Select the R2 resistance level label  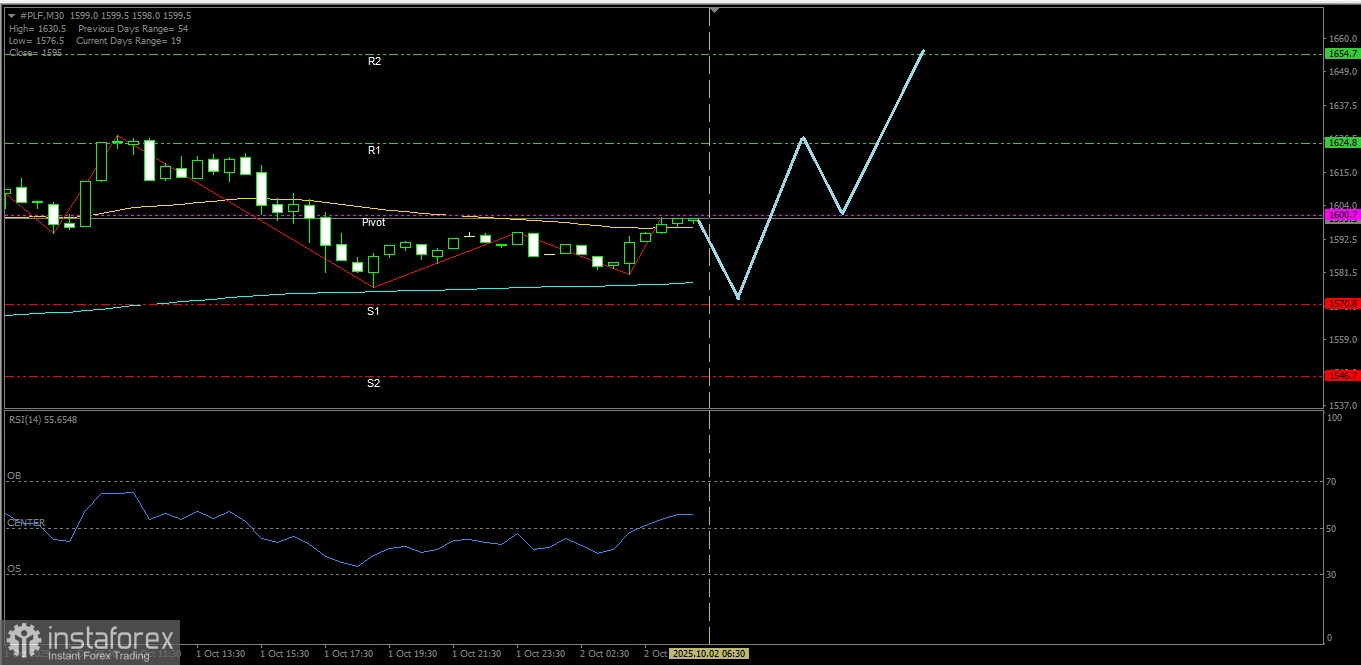[374, 61]
